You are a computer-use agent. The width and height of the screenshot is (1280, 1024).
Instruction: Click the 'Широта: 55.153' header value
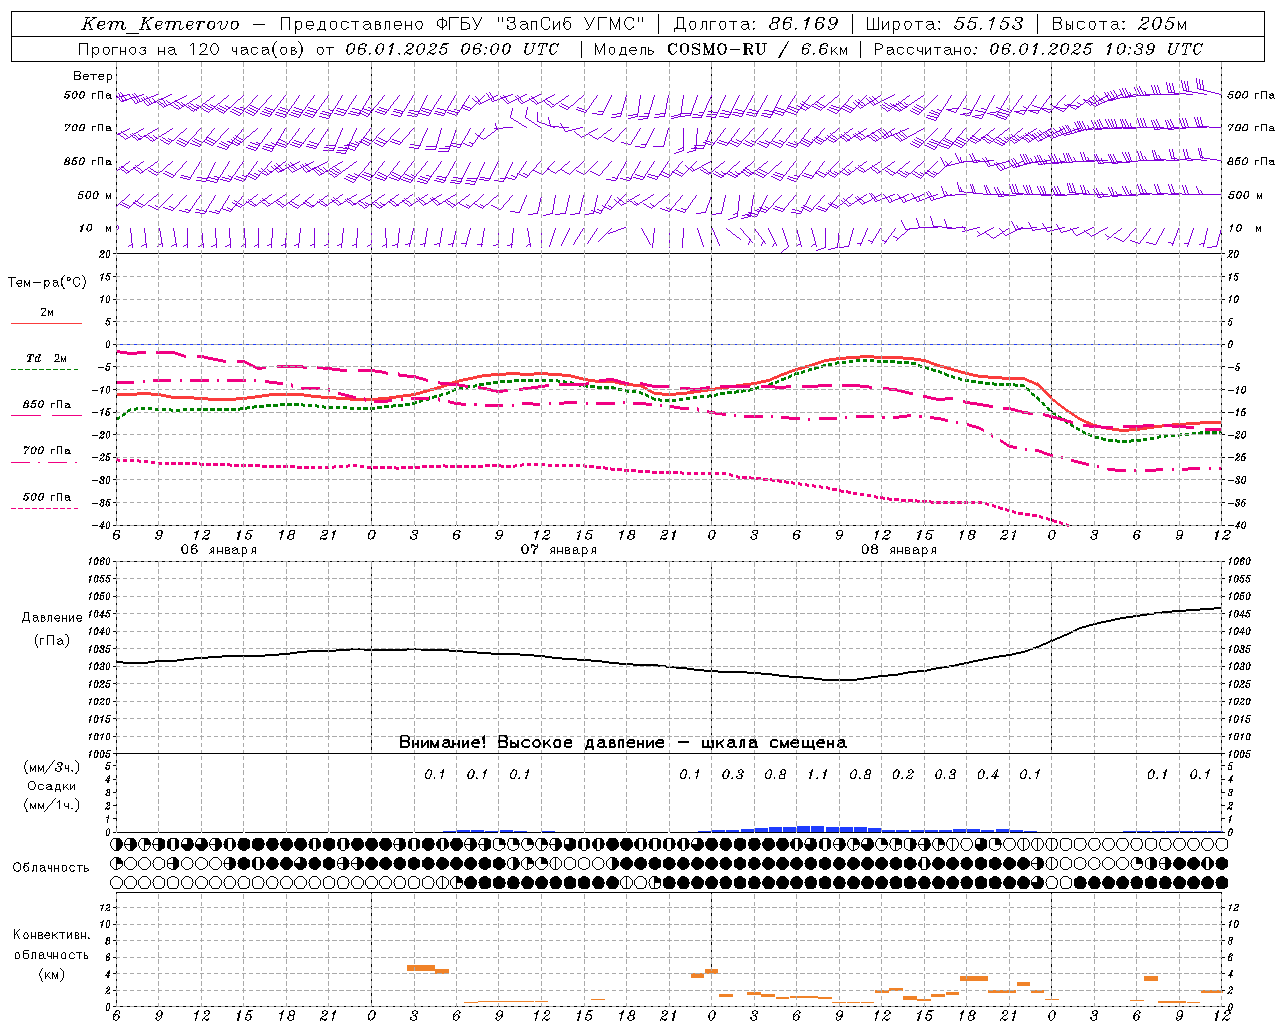click(x=944, y=24)
